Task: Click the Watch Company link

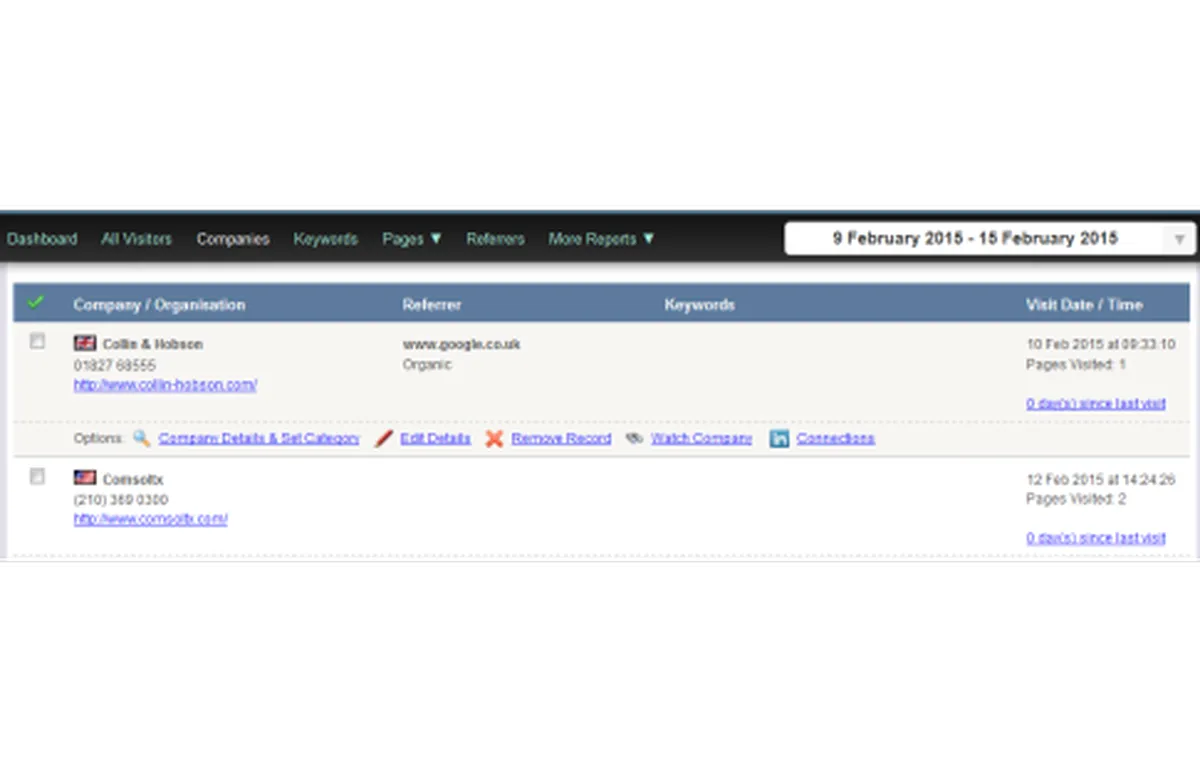Action: coord(701,438)
